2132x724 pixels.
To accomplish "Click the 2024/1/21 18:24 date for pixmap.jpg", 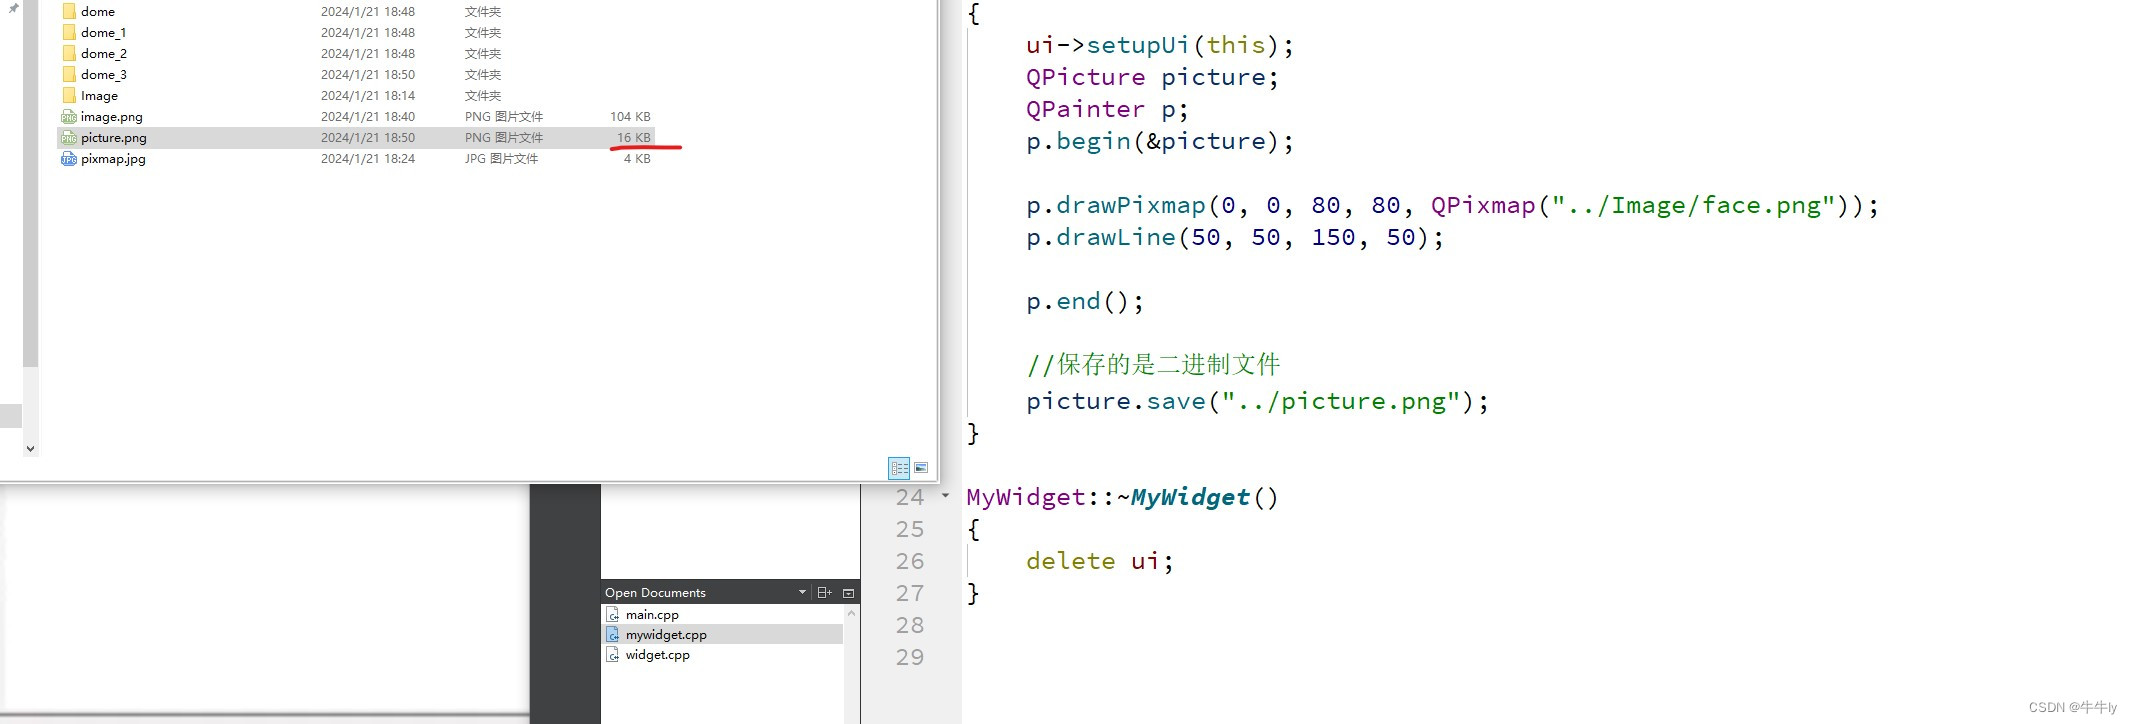I will [368, 159].
